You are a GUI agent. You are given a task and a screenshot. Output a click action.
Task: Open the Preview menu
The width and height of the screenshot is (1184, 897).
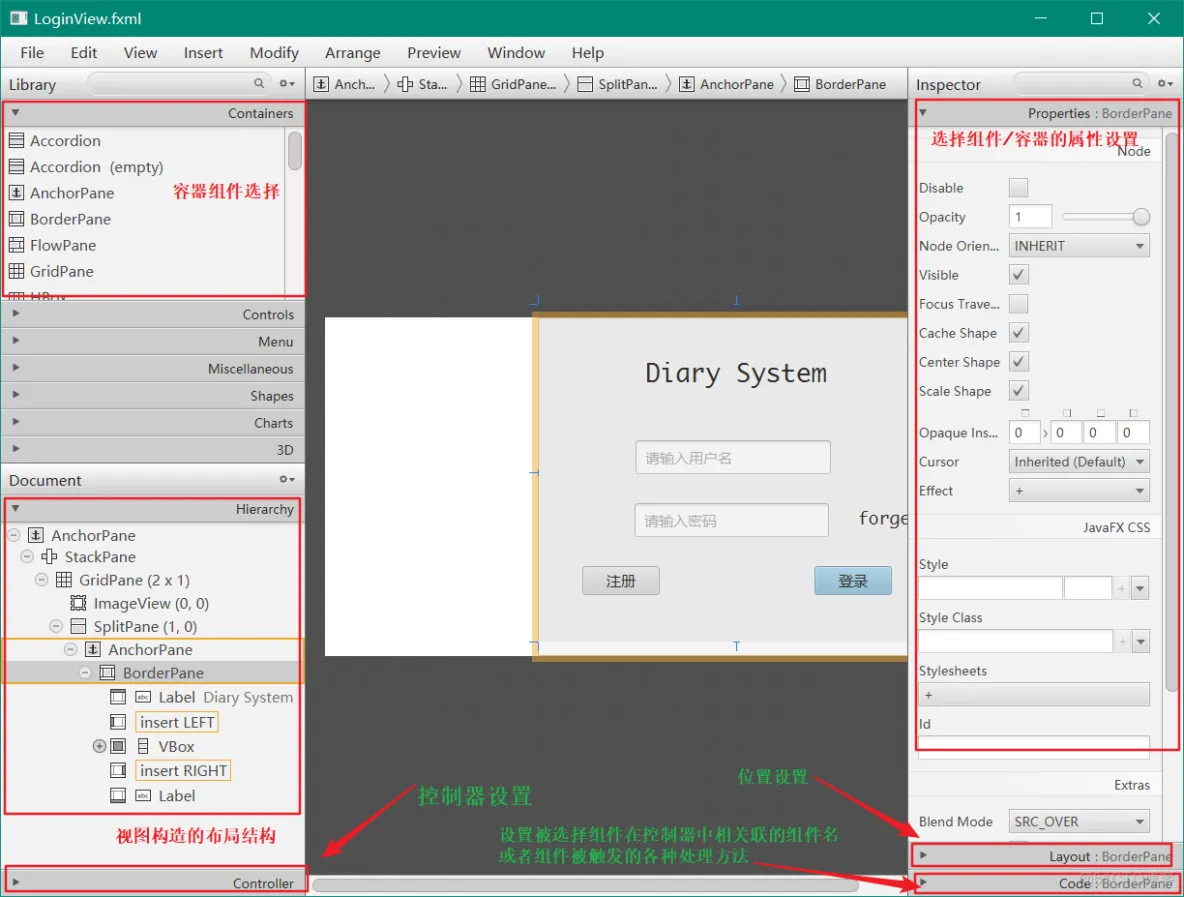433,53
